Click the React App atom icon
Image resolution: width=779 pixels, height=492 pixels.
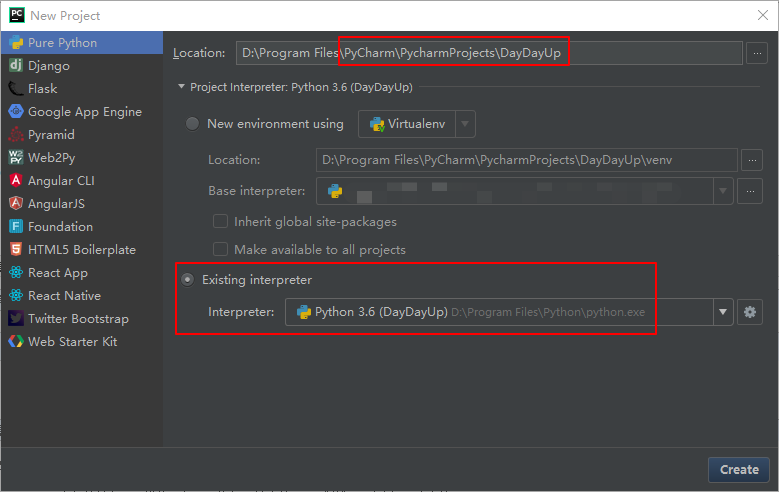16,272
